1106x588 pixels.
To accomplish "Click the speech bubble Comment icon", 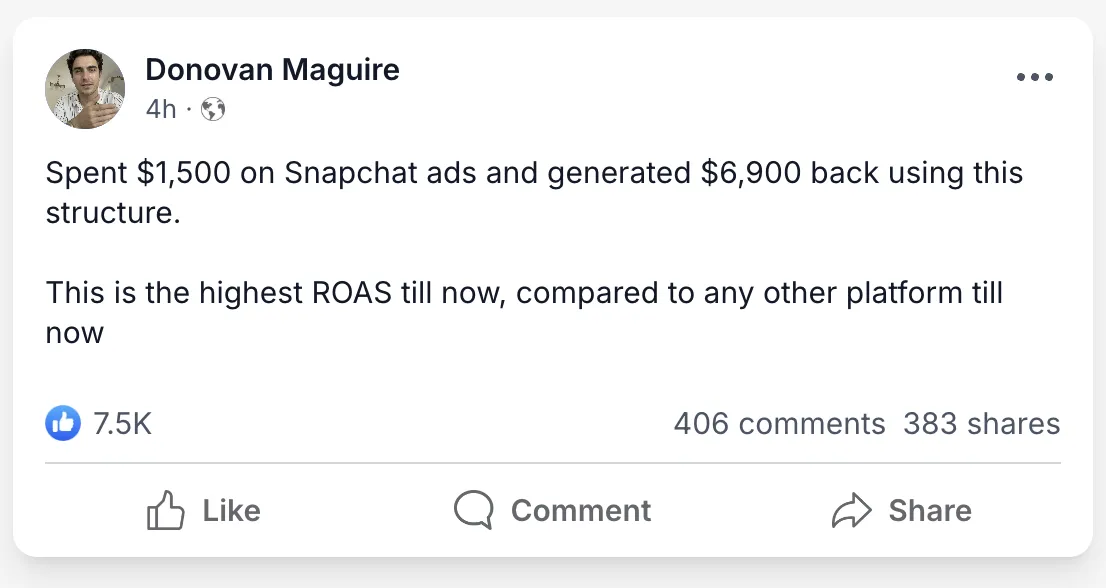I will point(473,511).
